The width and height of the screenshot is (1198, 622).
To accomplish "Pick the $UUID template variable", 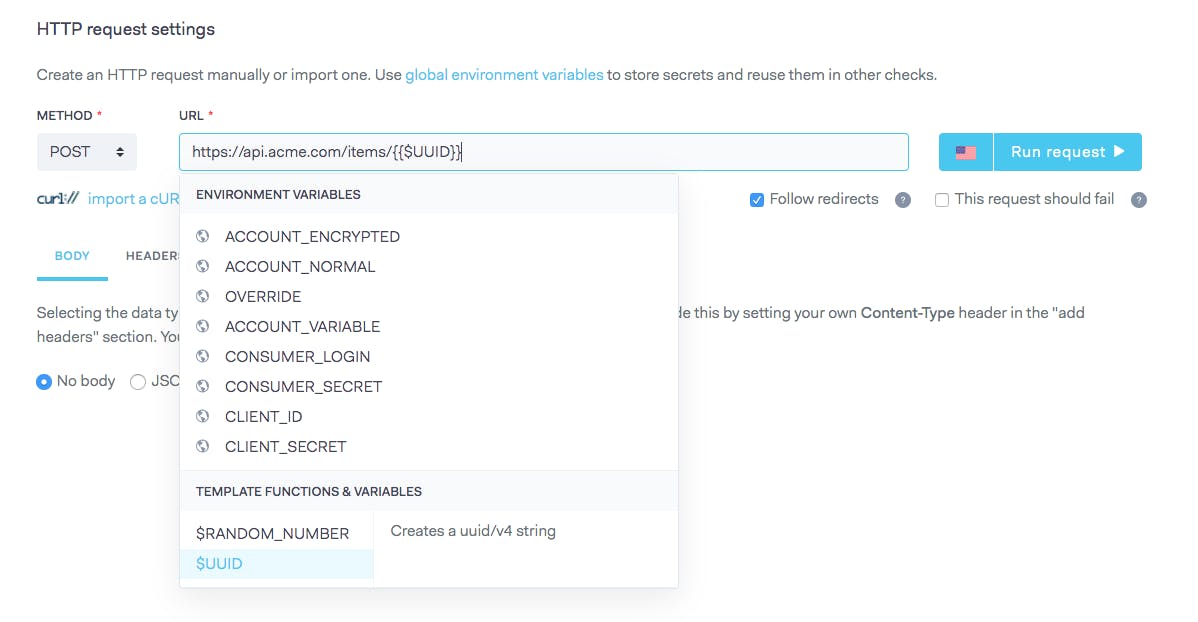I will click(220, 564).
